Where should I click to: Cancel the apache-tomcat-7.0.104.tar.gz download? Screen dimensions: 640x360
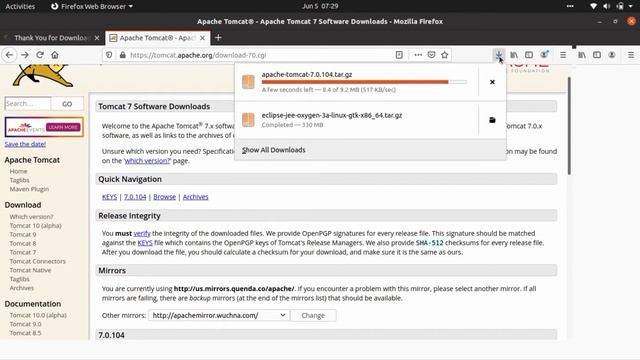pyautogui.click(x=492, y=82)
